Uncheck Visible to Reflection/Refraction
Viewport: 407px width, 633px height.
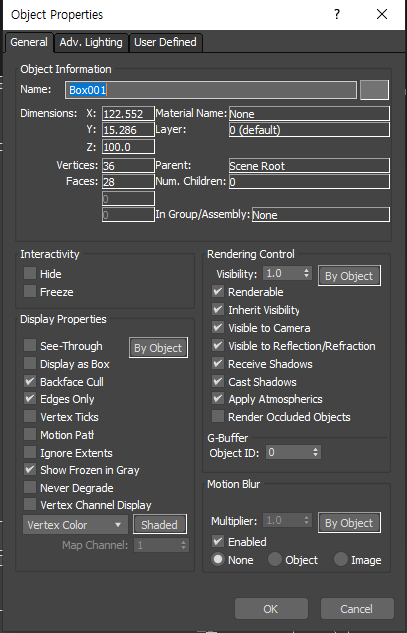pyautogui.click(x=218, y=346)
